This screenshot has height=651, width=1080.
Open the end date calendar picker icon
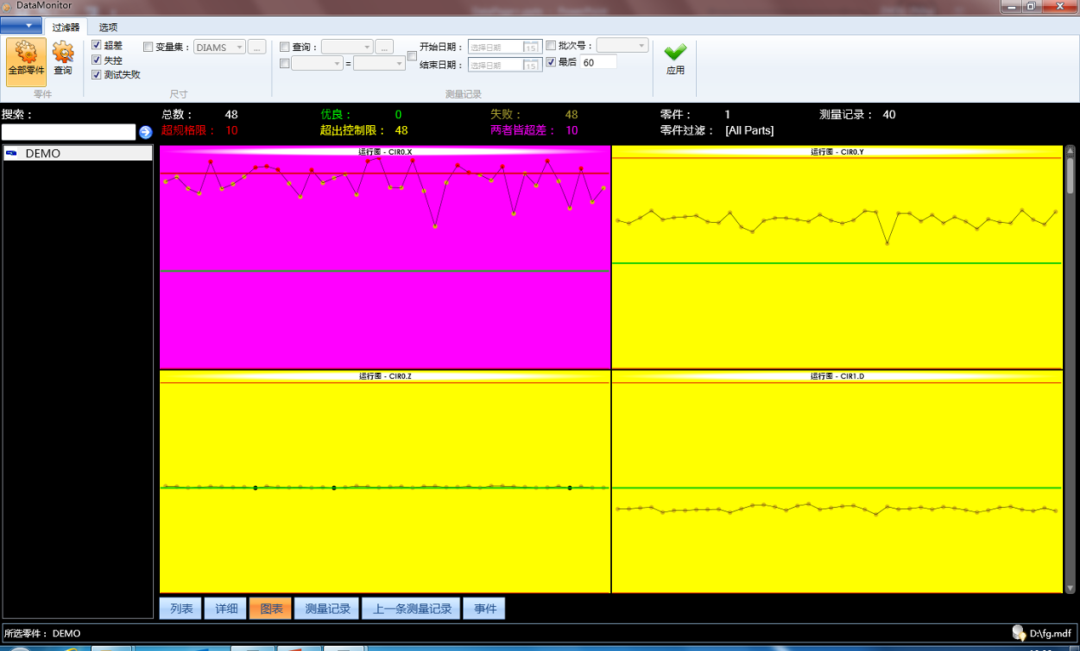tap(533, 65)
